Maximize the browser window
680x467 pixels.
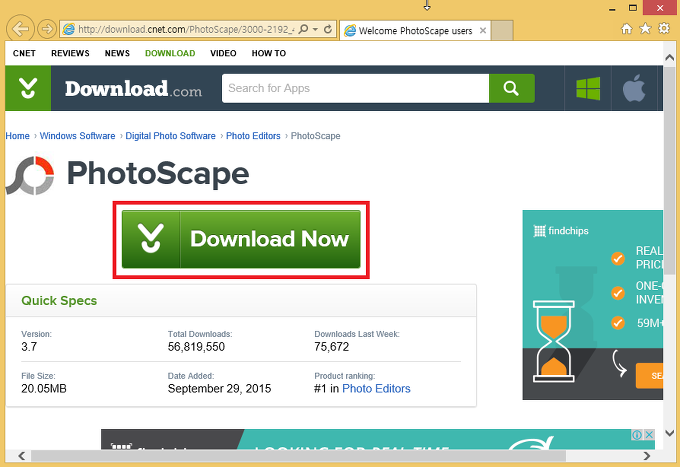(633, 8)
